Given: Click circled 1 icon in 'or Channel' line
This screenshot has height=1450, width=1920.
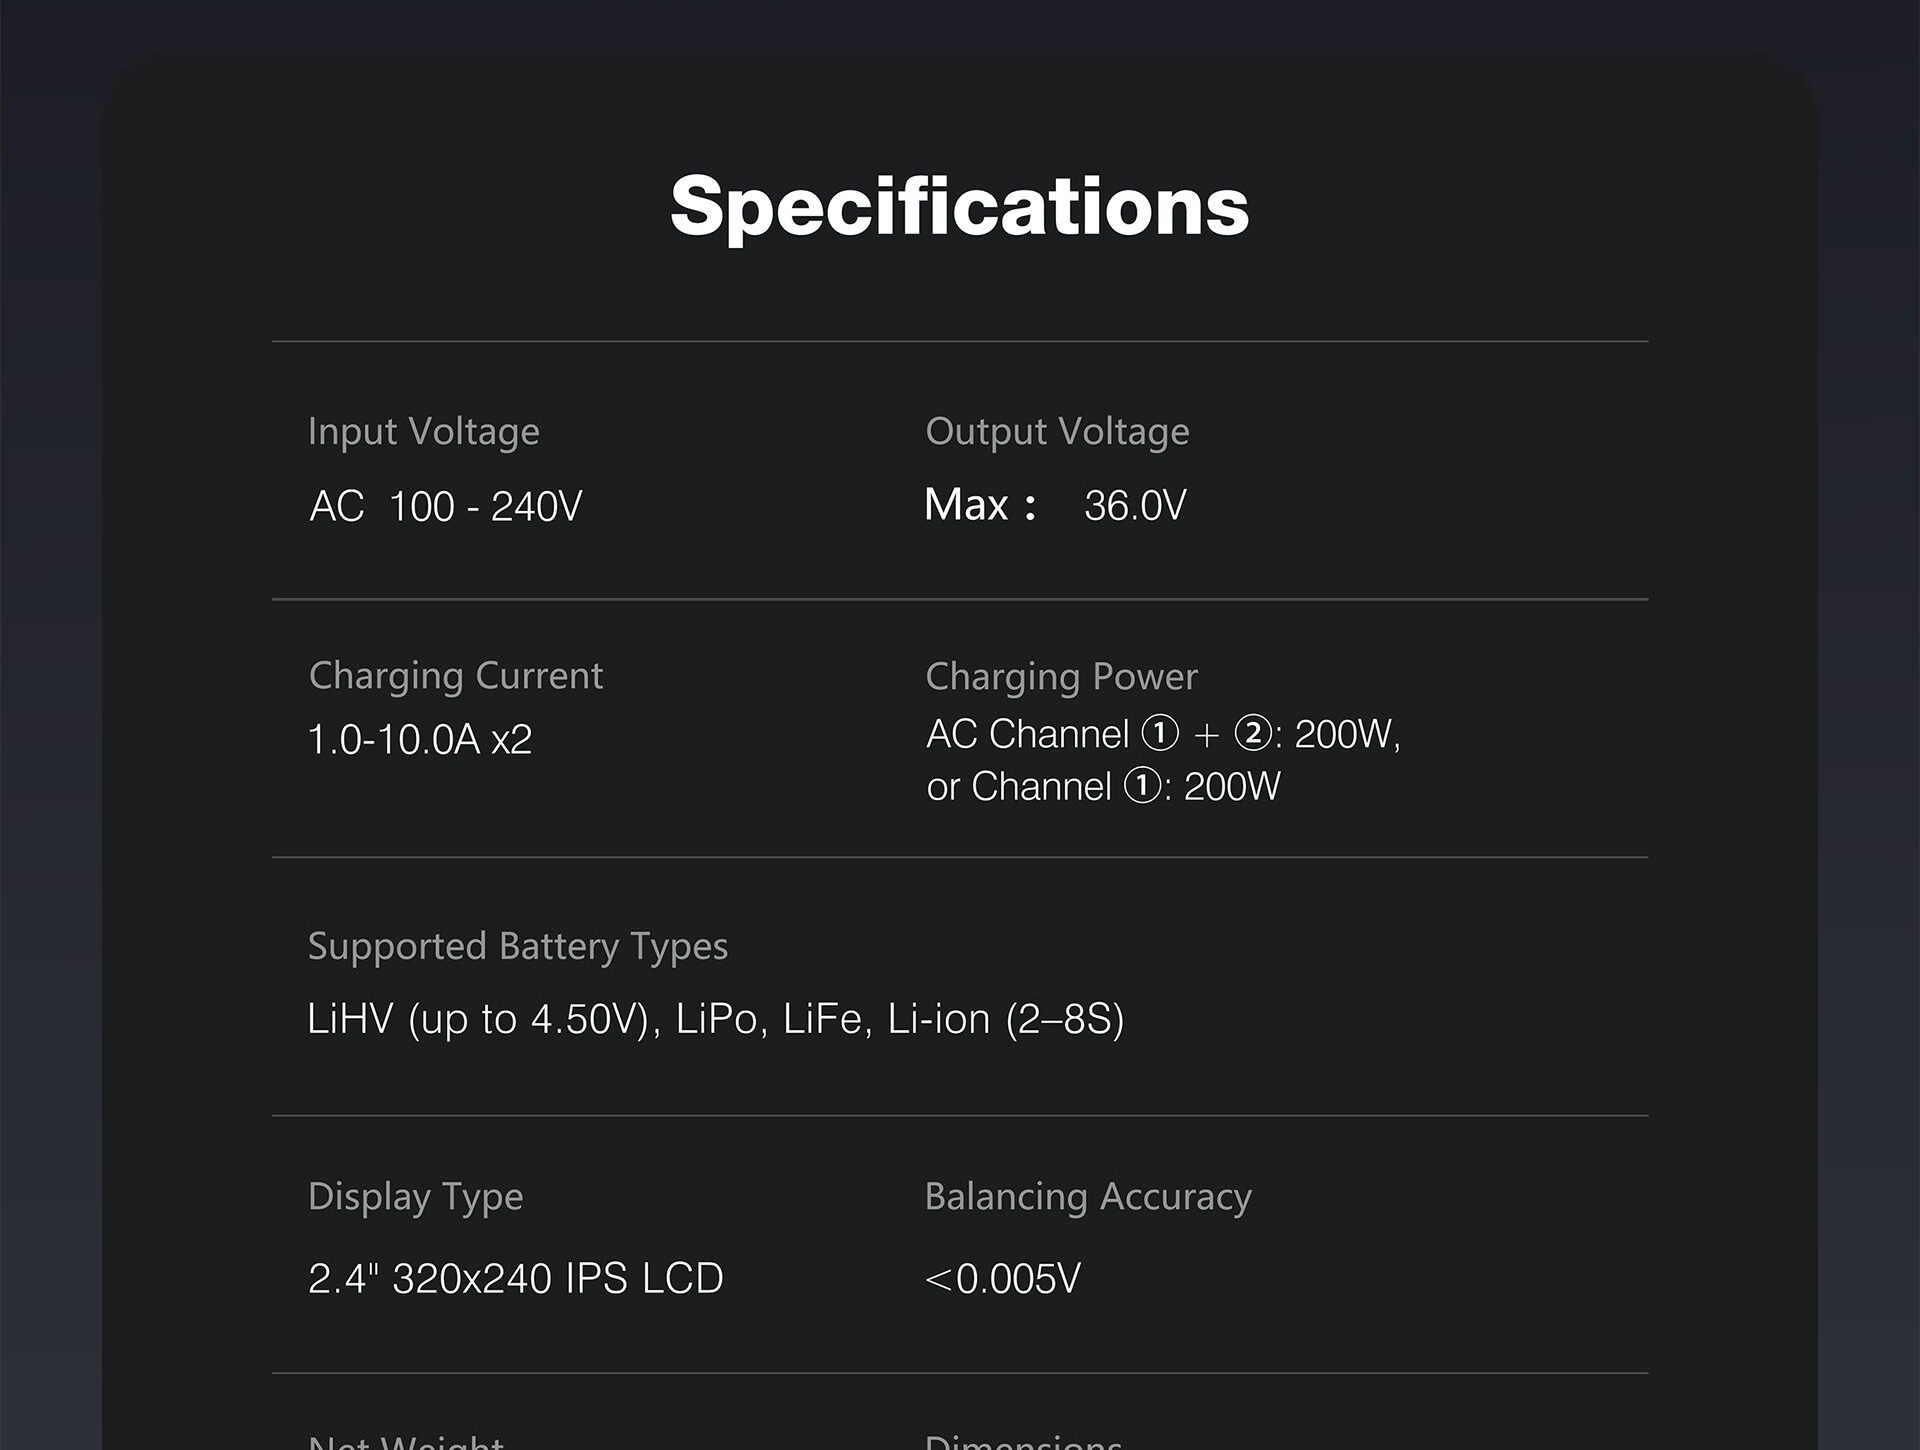Looking at the screenshot, I should (1143, 786).
